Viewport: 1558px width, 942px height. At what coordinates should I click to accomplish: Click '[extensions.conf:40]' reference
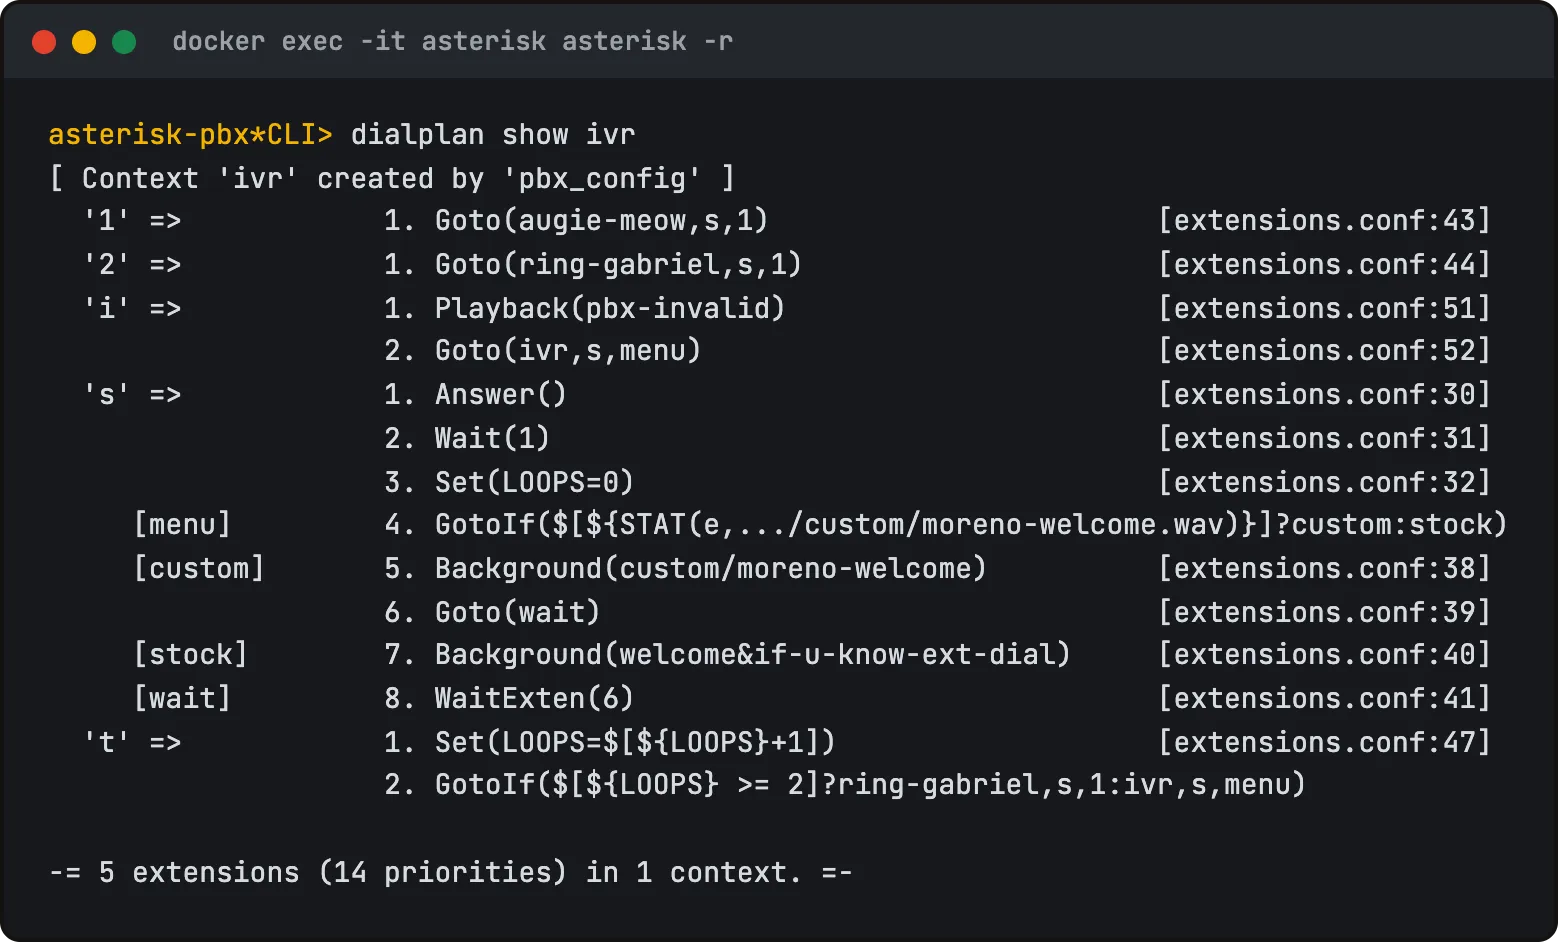point(1324,655)
